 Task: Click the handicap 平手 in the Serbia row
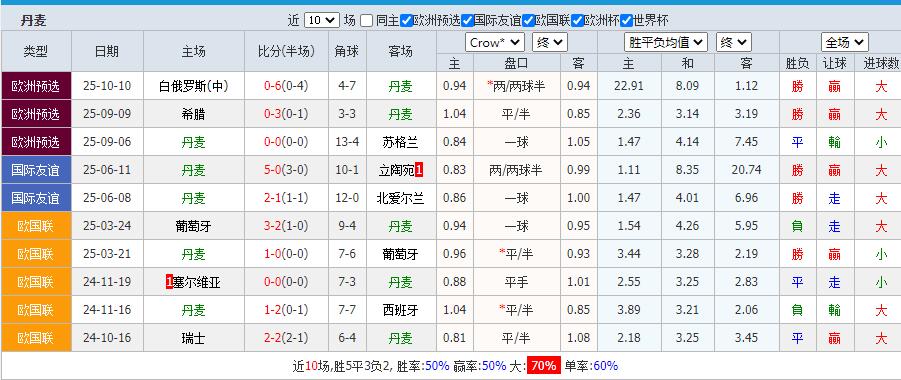pyautogui.click(x=516, y=282)
